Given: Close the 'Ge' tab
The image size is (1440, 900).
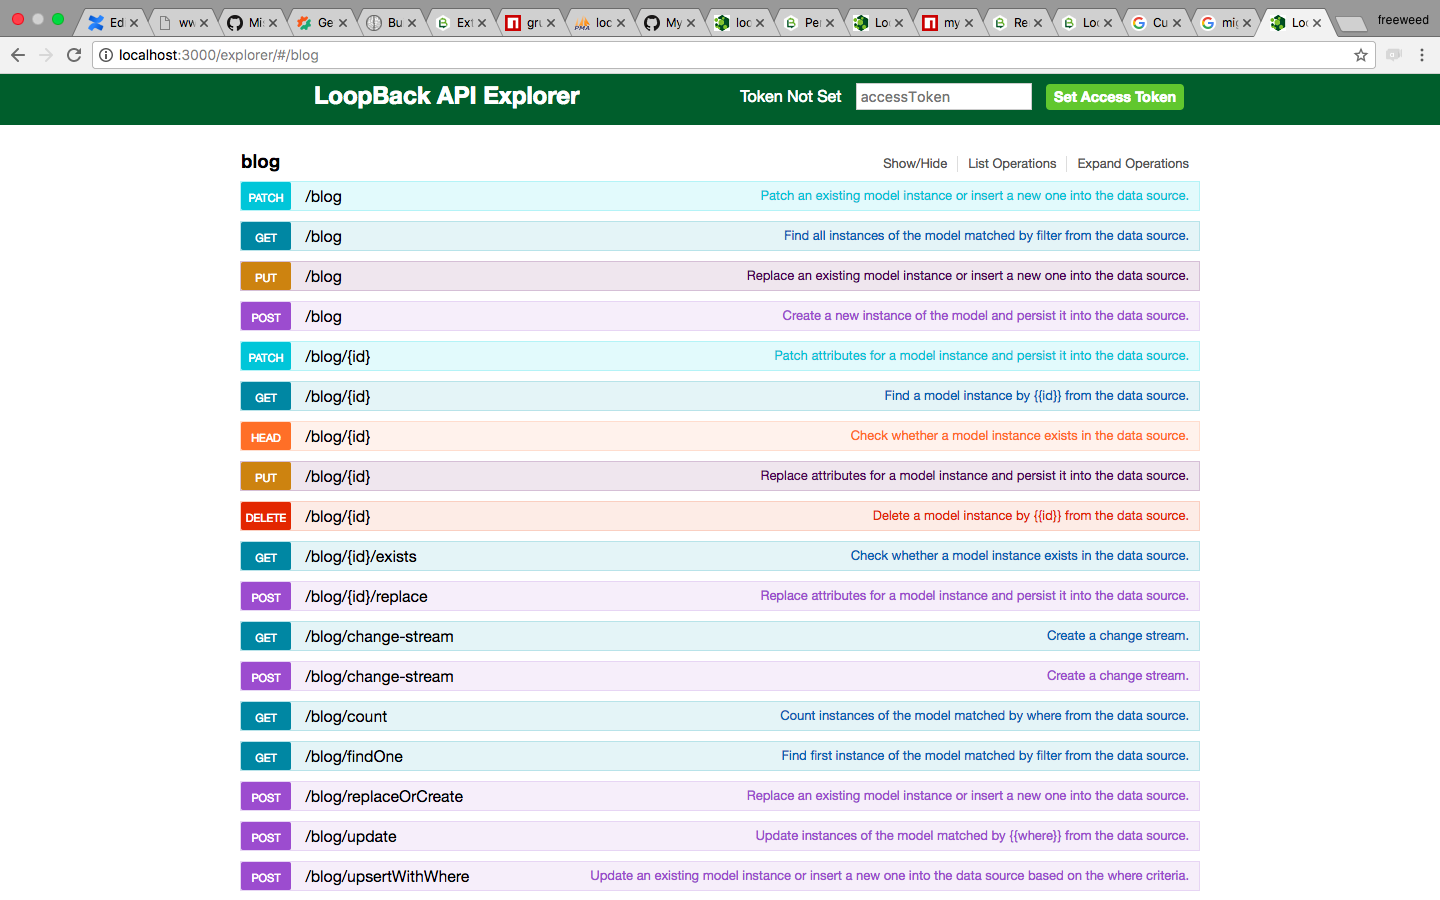Looking at the screenshot, I should pyautogui.click(x=343, y=23).
